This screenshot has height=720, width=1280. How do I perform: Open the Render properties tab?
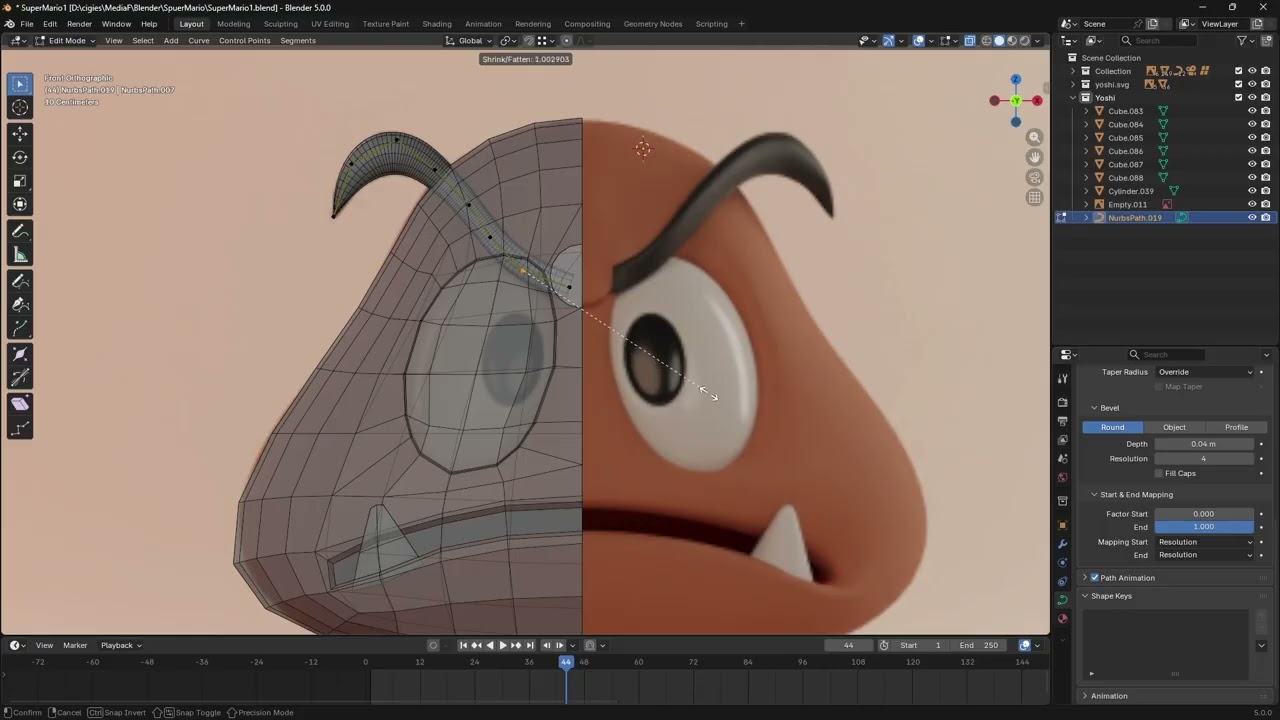tap(1062, 402)
